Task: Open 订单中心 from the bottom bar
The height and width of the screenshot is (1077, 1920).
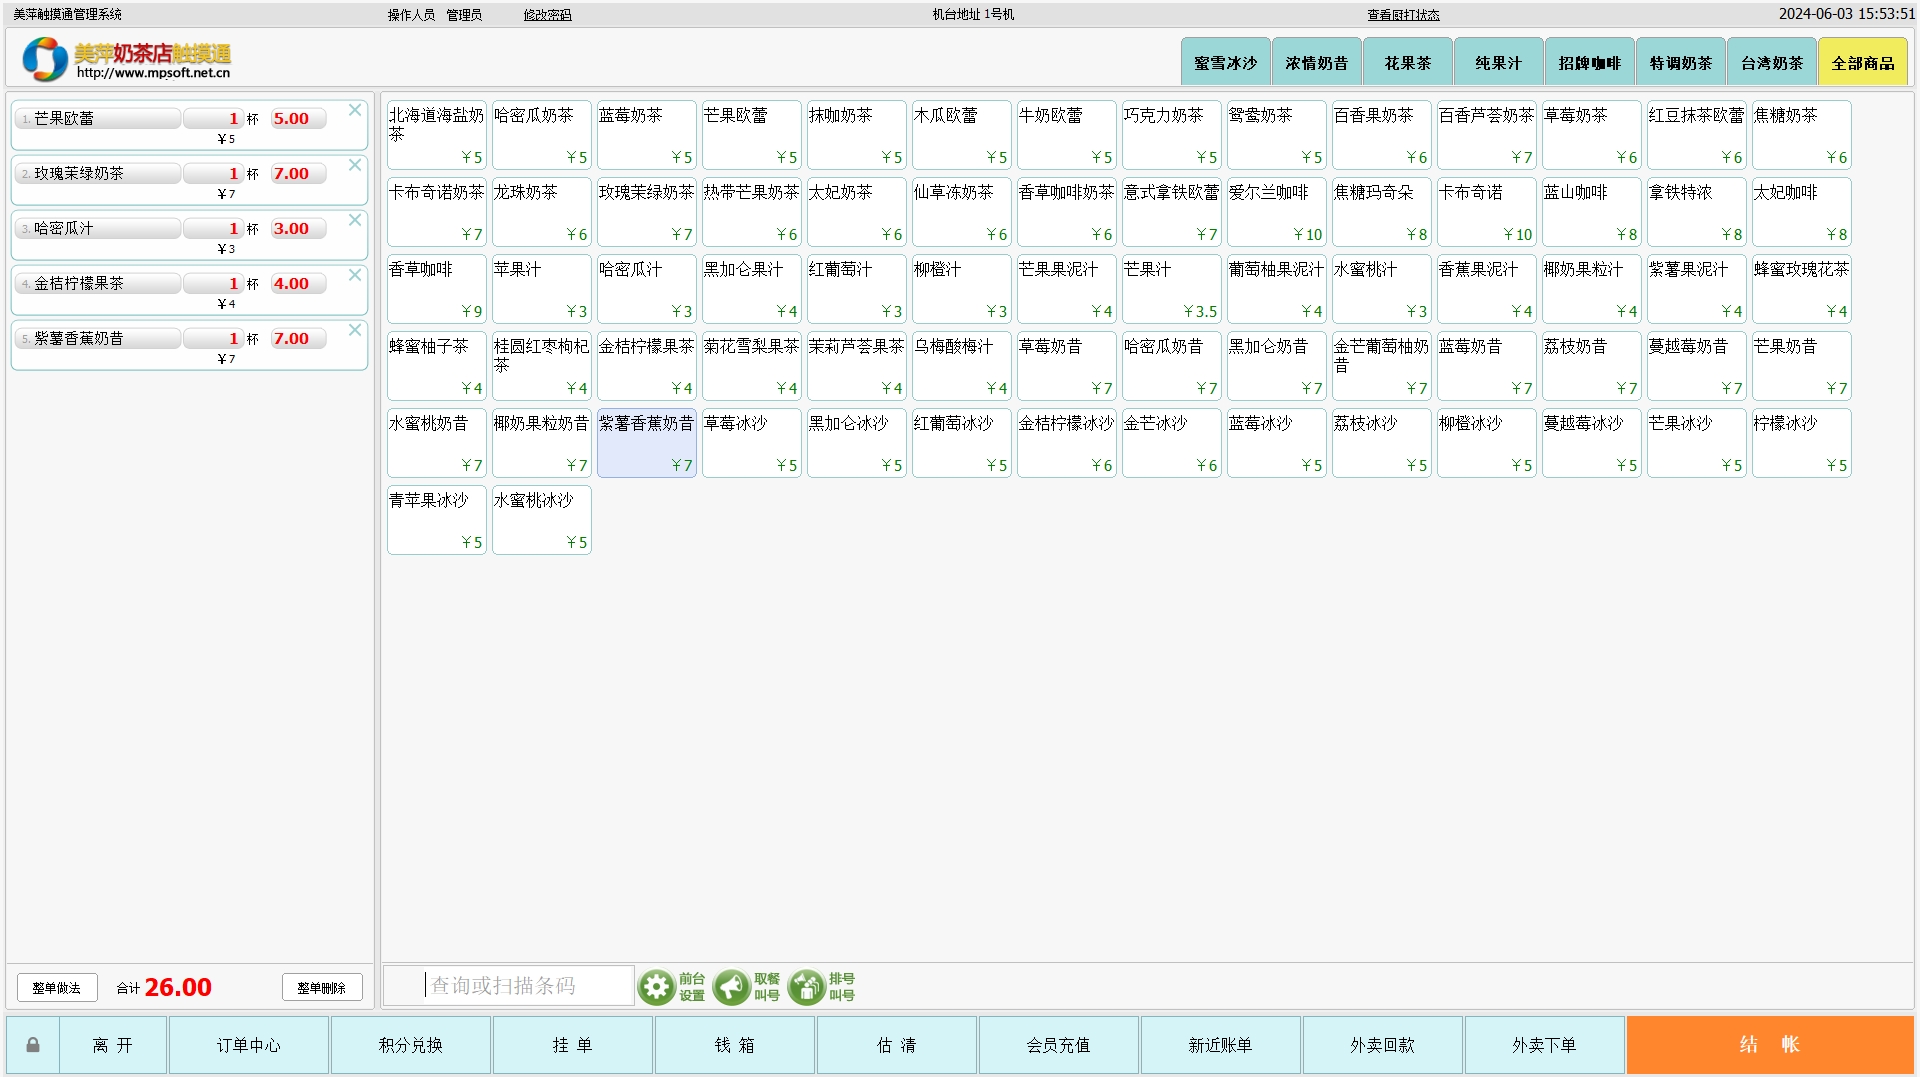Action: (x=248, y=1045)
